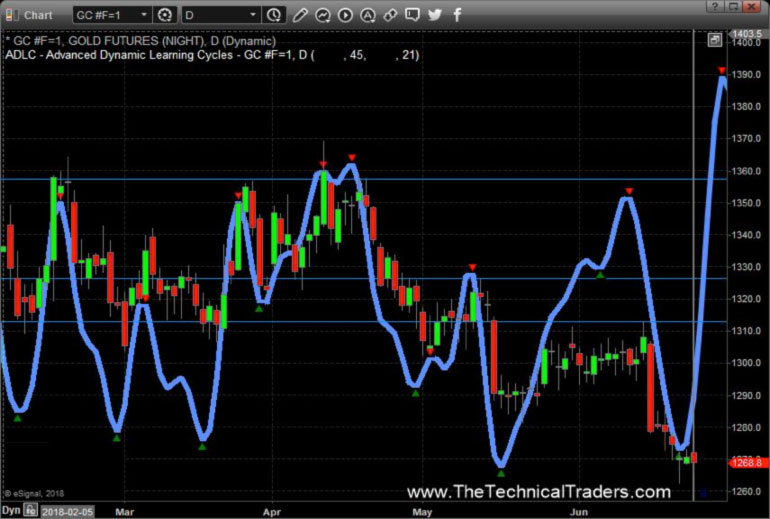Click red cycle-top marker at June 1350 peak

[629, 191]
